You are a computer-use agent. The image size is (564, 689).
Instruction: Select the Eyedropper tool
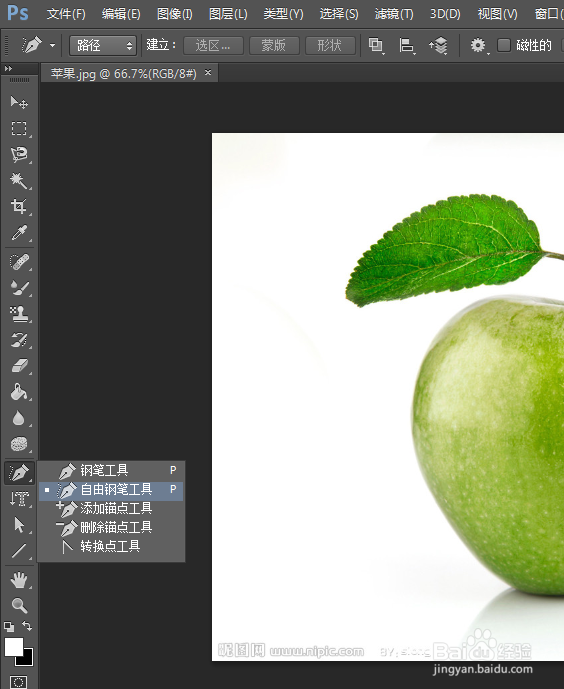click(x=19, y=232)
